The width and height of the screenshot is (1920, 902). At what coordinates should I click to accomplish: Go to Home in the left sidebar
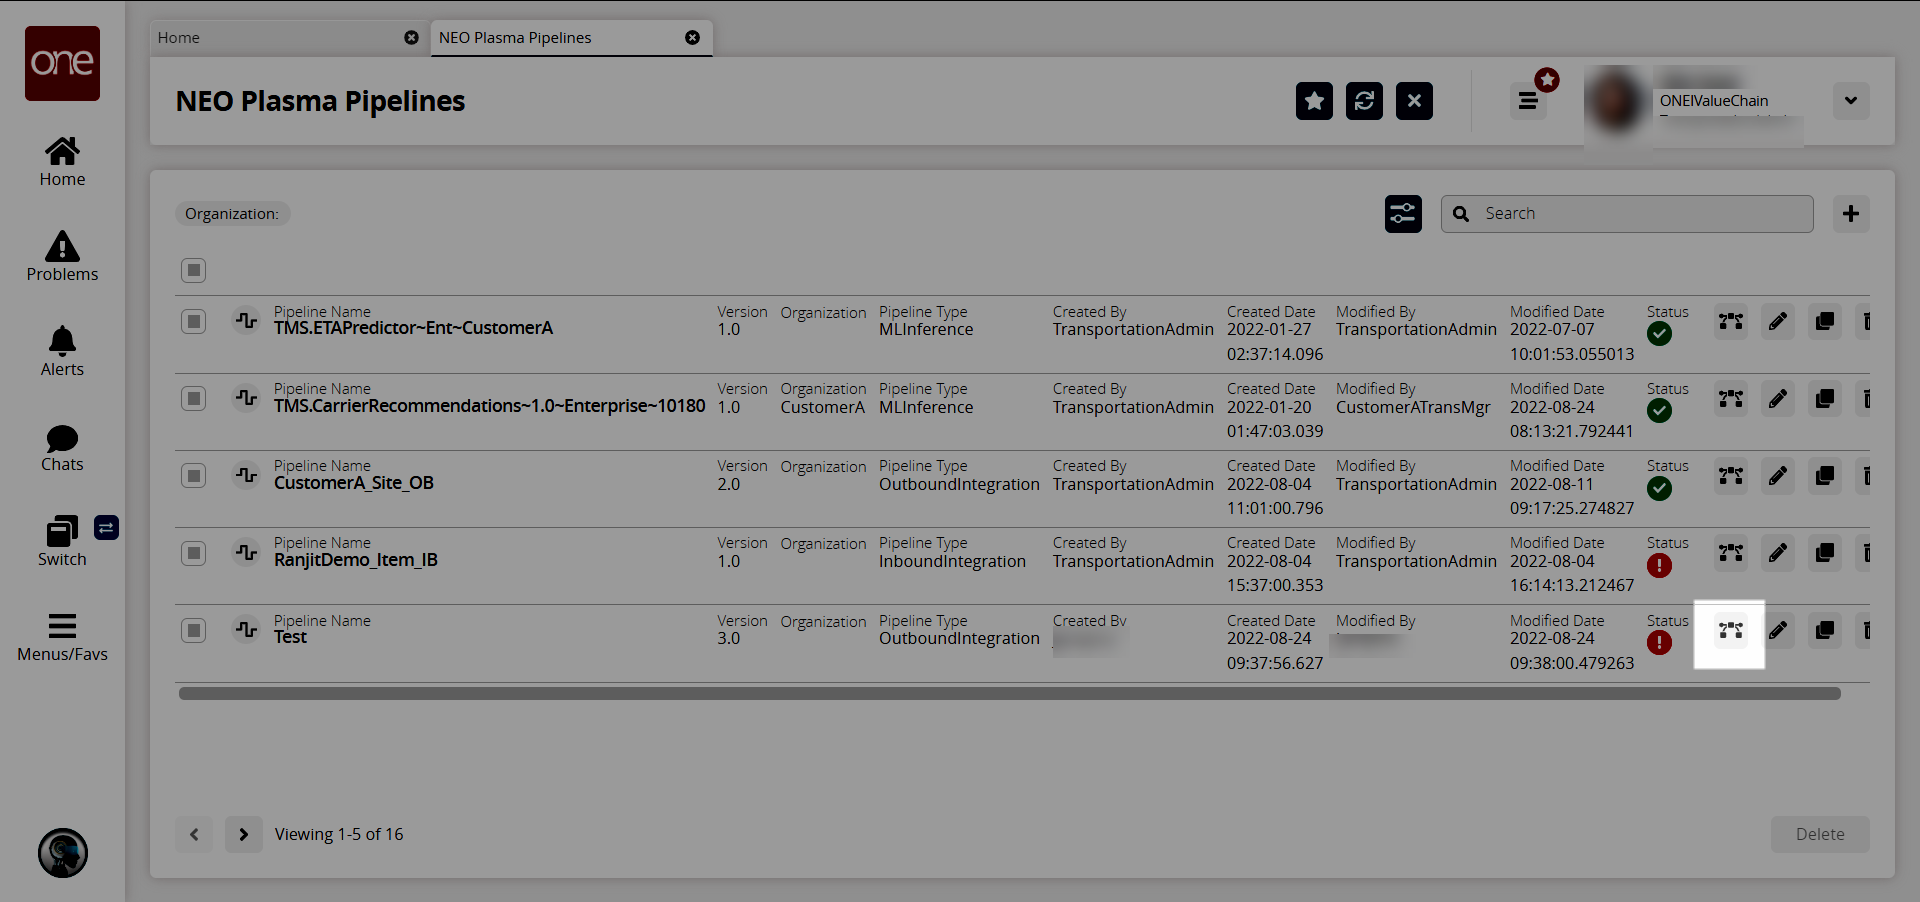point(62,162)
